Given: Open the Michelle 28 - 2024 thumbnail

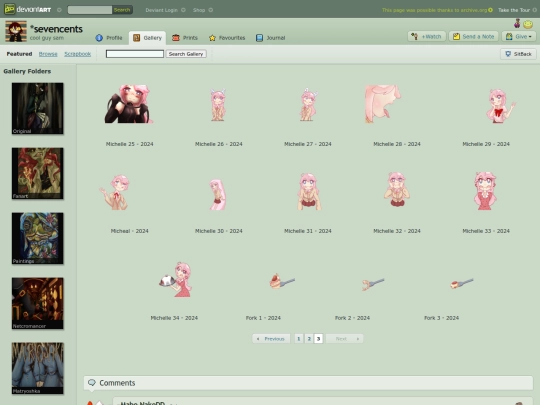Looking at the screenshot, I should point(383,104).
